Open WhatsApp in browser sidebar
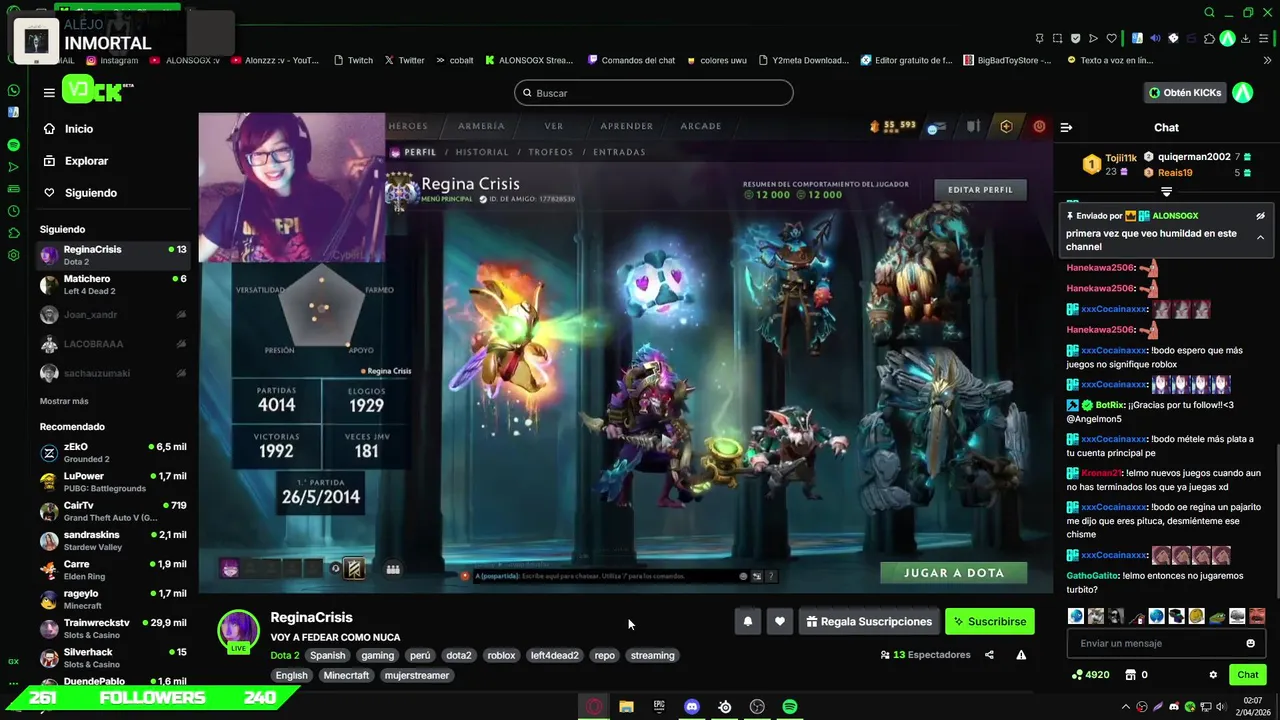1280x720 pixels. [13, 90]
